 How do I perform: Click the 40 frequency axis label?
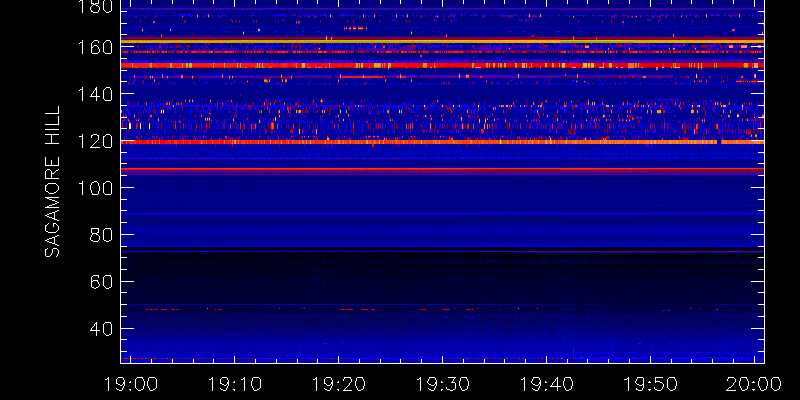click(100, 329)
